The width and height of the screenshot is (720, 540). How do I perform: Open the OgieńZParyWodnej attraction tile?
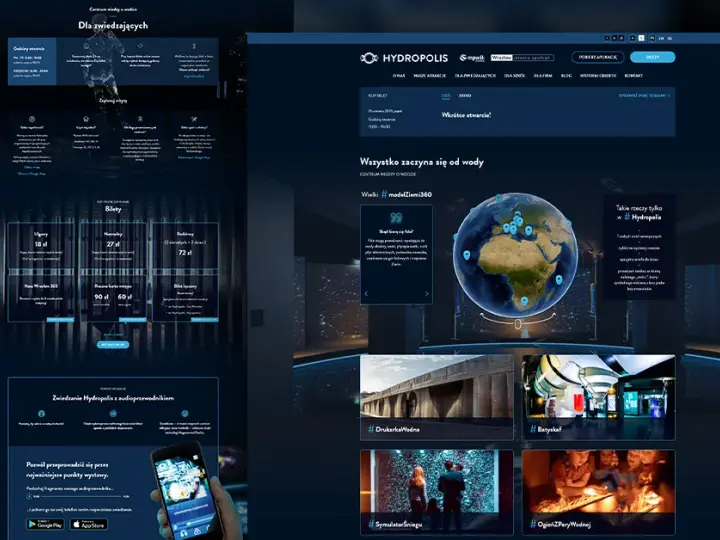pos(598,492)
